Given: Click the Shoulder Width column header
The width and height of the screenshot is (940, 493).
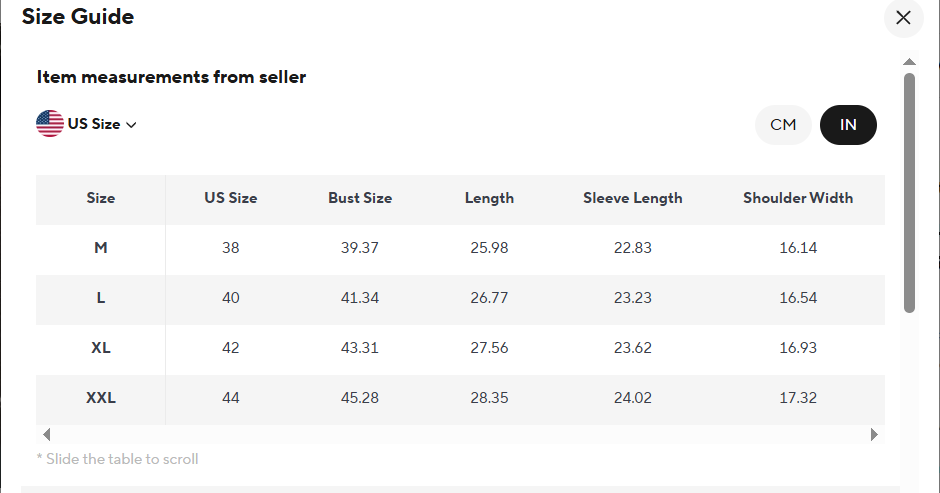Looking at the screenshot, I should pyautogui.click(x=798, y=198).
